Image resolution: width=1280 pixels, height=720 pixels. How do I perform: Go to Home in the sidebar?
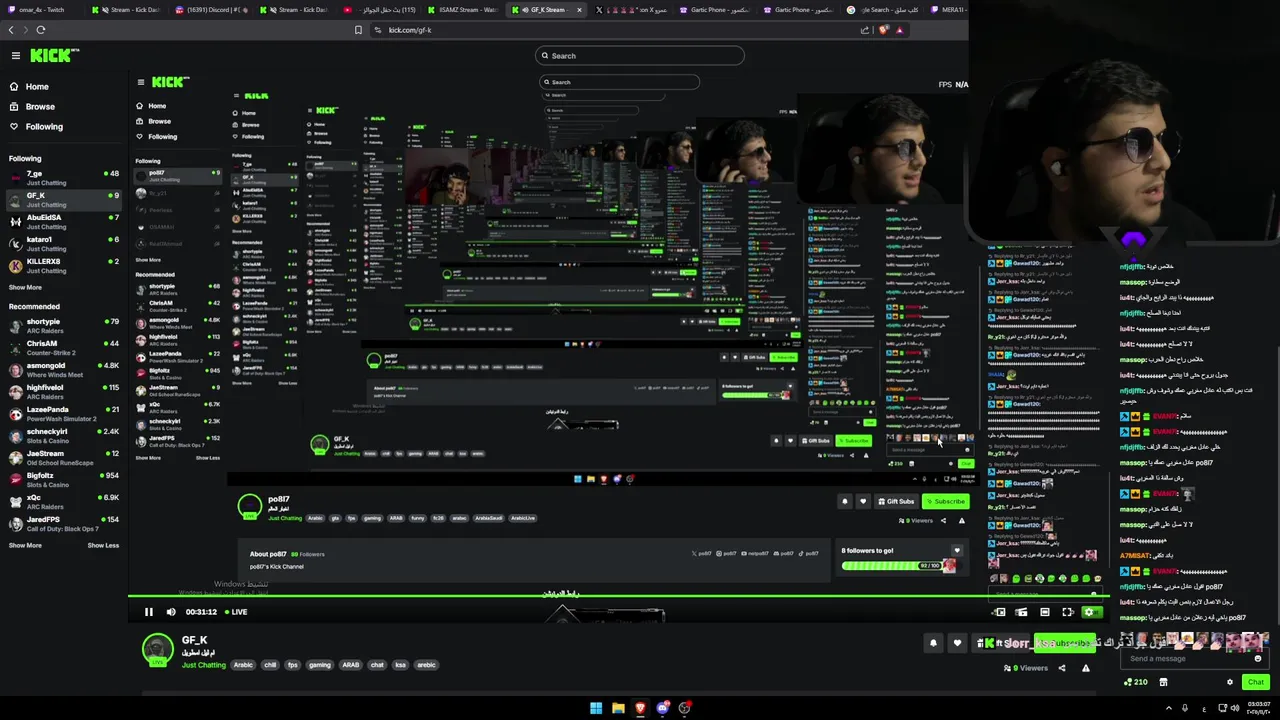click(x=37, y=87)
